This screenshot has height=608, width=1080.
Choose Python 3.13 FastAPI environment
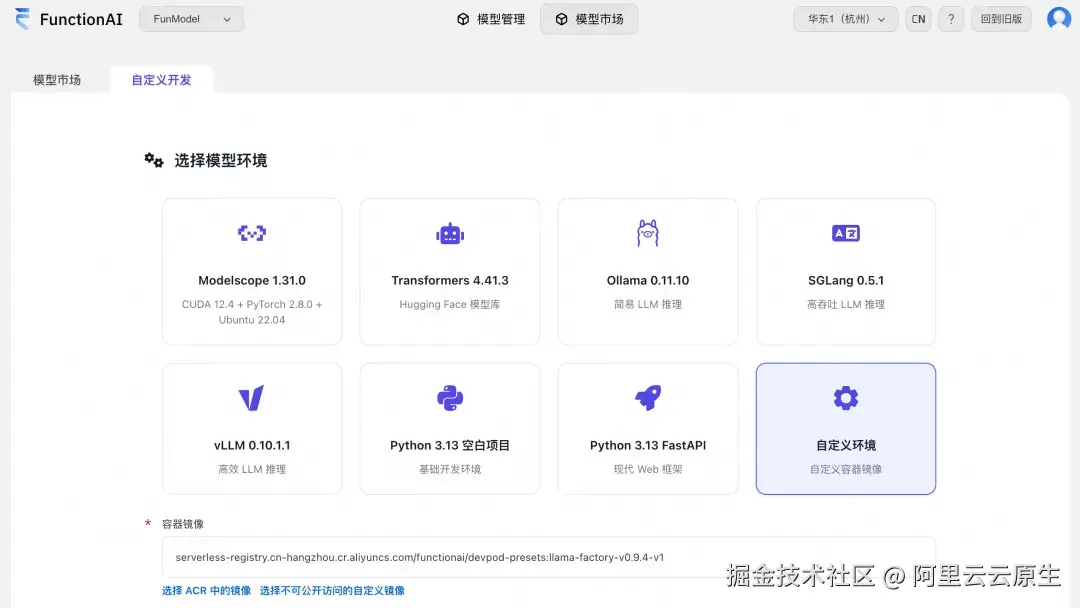click(647, 429)
